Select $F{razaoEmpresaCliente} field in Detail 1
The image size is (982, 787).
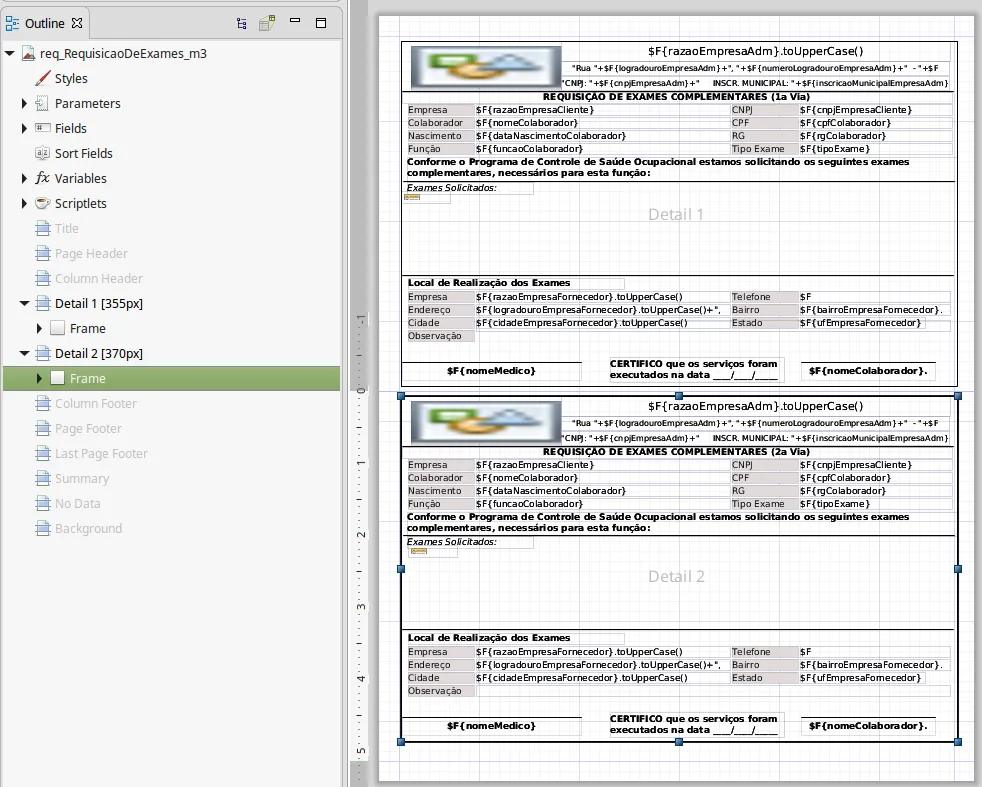click(602, 110)
